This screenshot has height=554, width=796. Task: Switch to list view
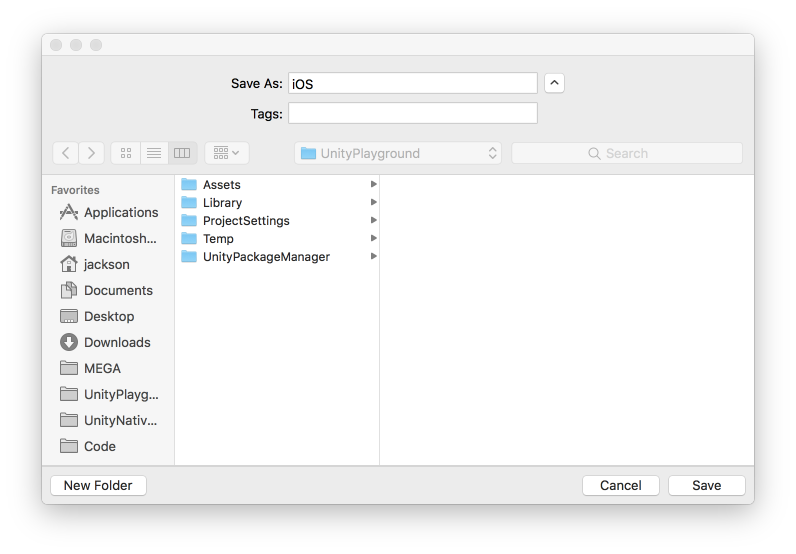(x=154, y=153)
